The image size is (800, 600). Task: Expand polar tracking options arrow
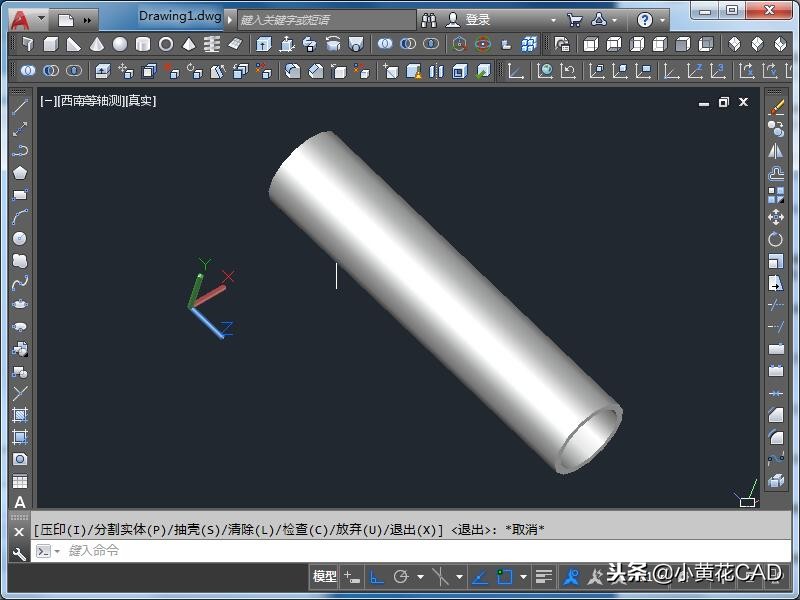pos(420,577)
